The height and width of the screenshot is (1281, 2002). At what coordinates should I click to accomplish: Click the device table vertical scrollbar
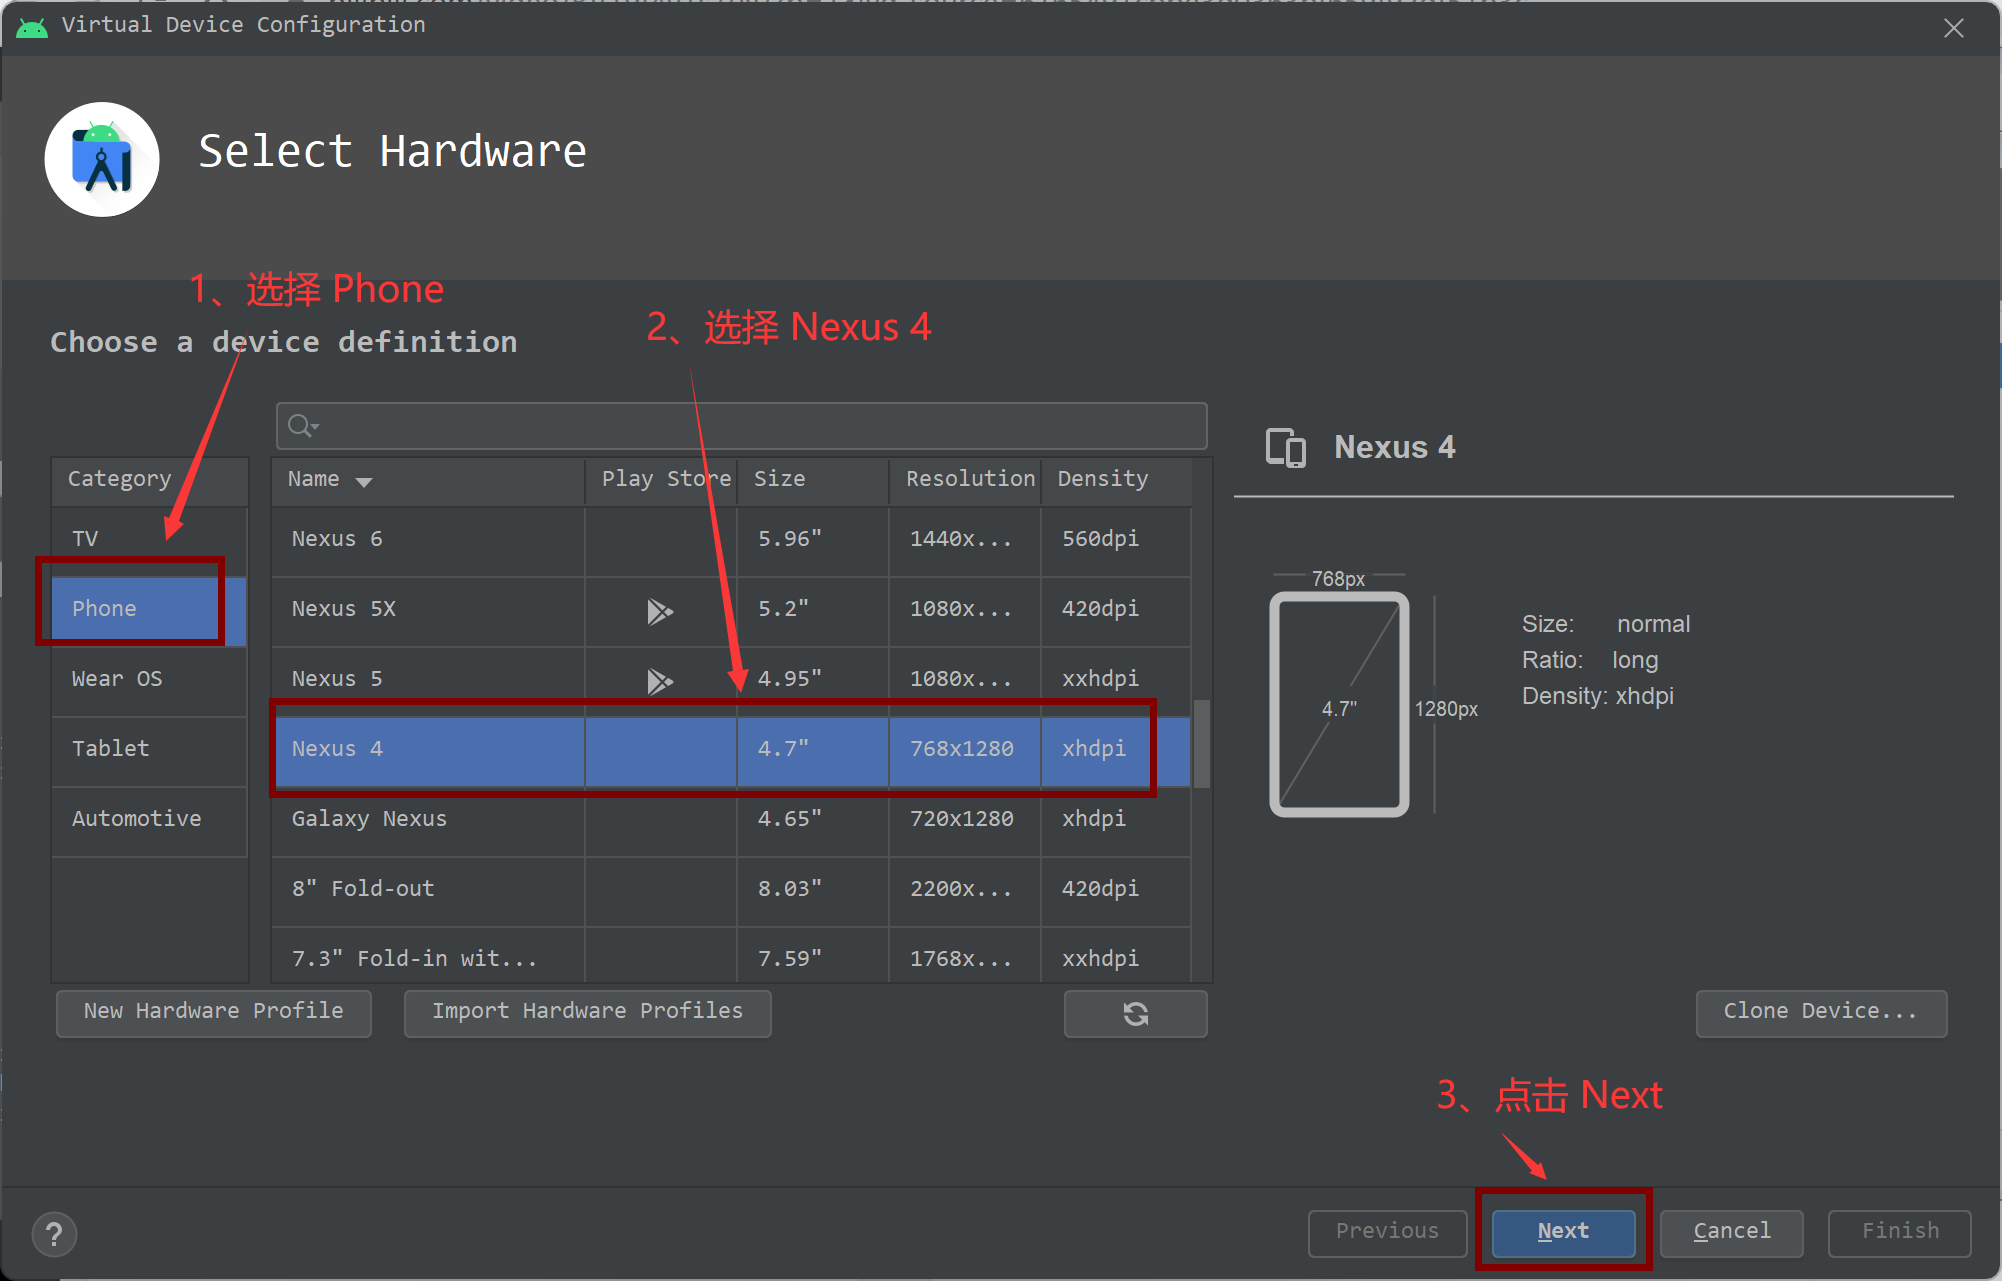[1202, 744]
